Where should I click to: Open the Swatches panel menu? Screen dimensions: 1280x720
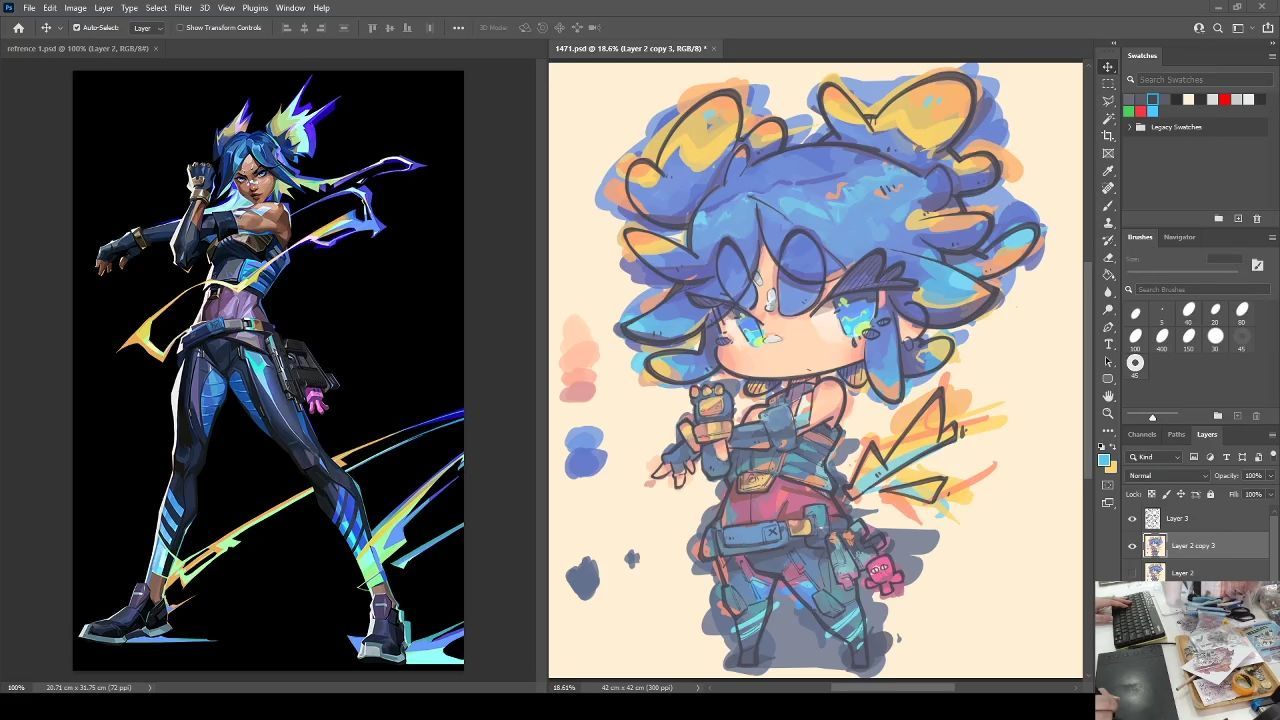1272,56
